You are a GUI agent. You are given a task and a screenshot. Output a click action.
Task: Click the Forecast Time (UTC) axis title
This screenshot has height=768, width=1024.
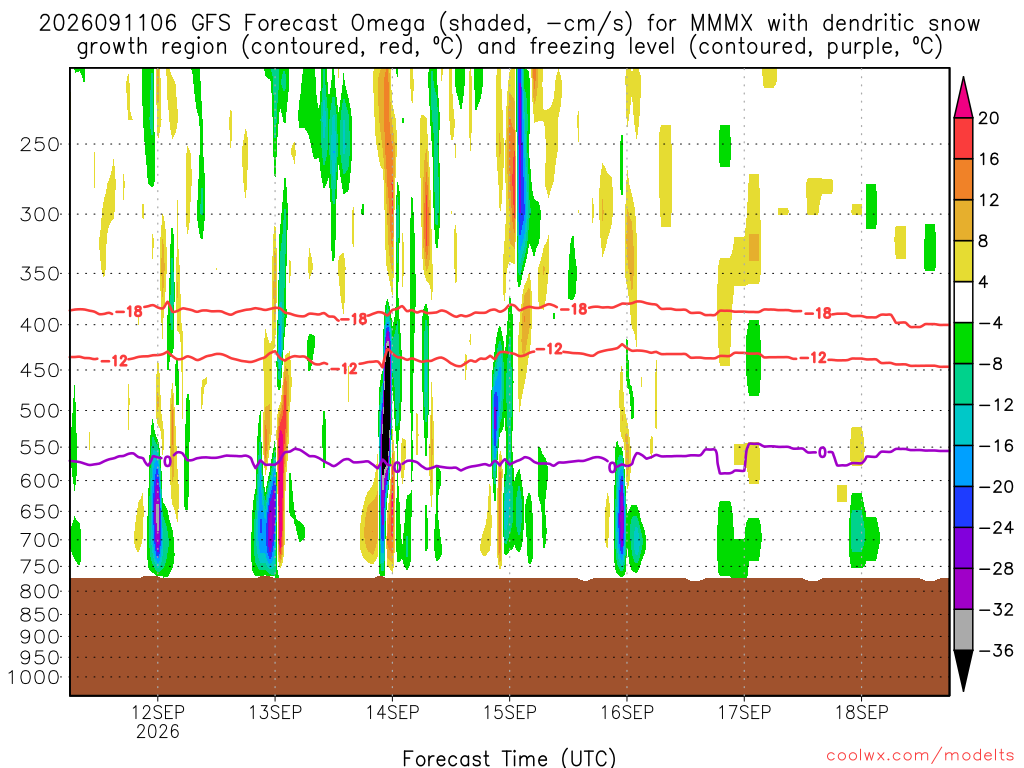tap(509, 758)
